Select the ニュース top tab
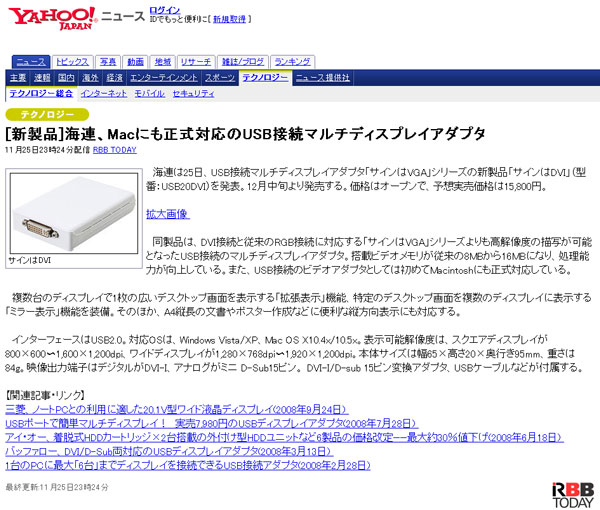 31,62
